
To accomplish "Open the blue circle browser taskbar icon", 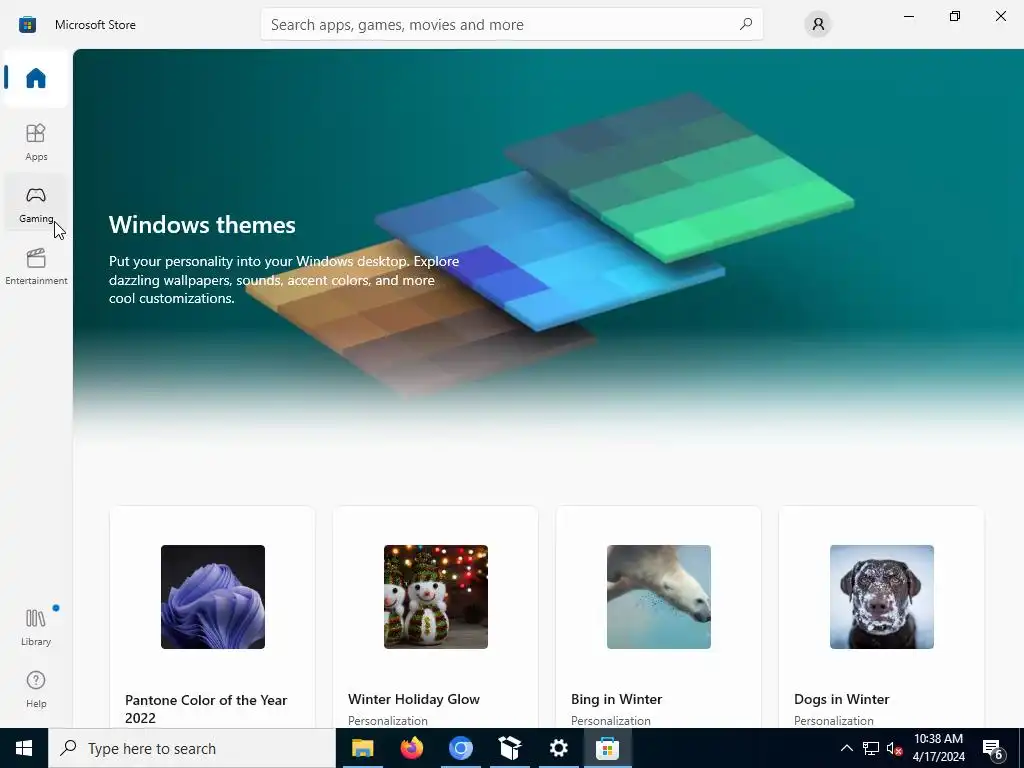I will pos(460,748).
